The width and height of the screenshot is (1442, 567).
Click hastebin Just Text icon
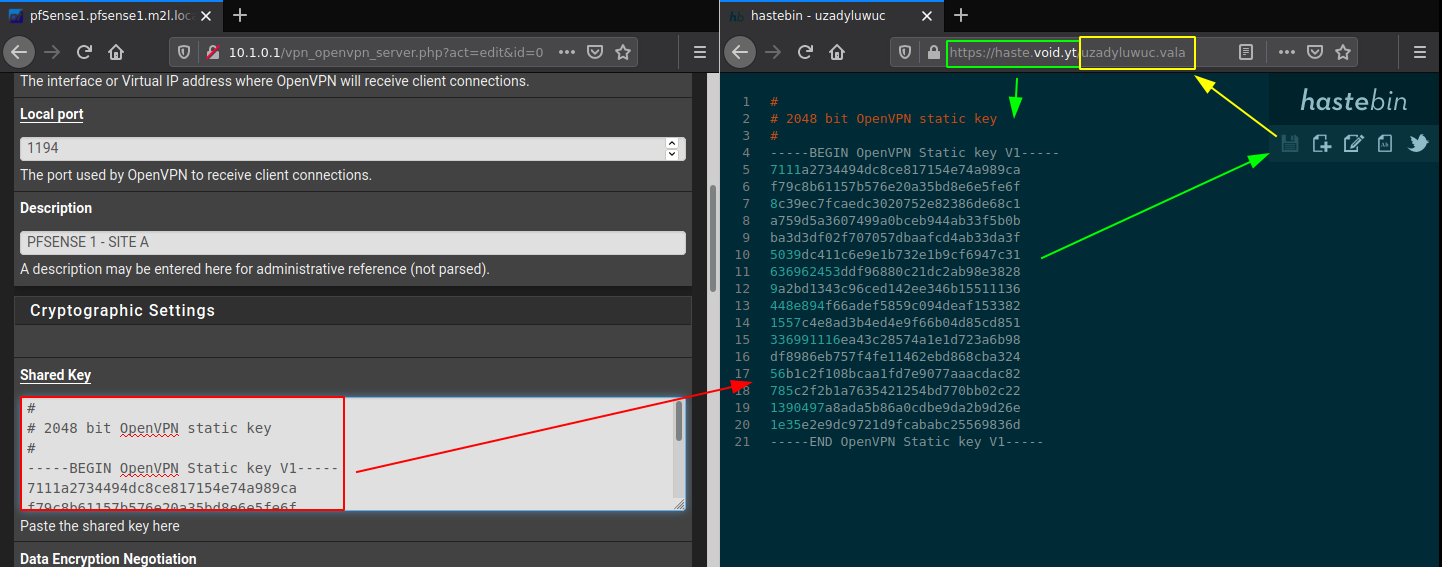pyautogui.click(x=1385, y=143)
